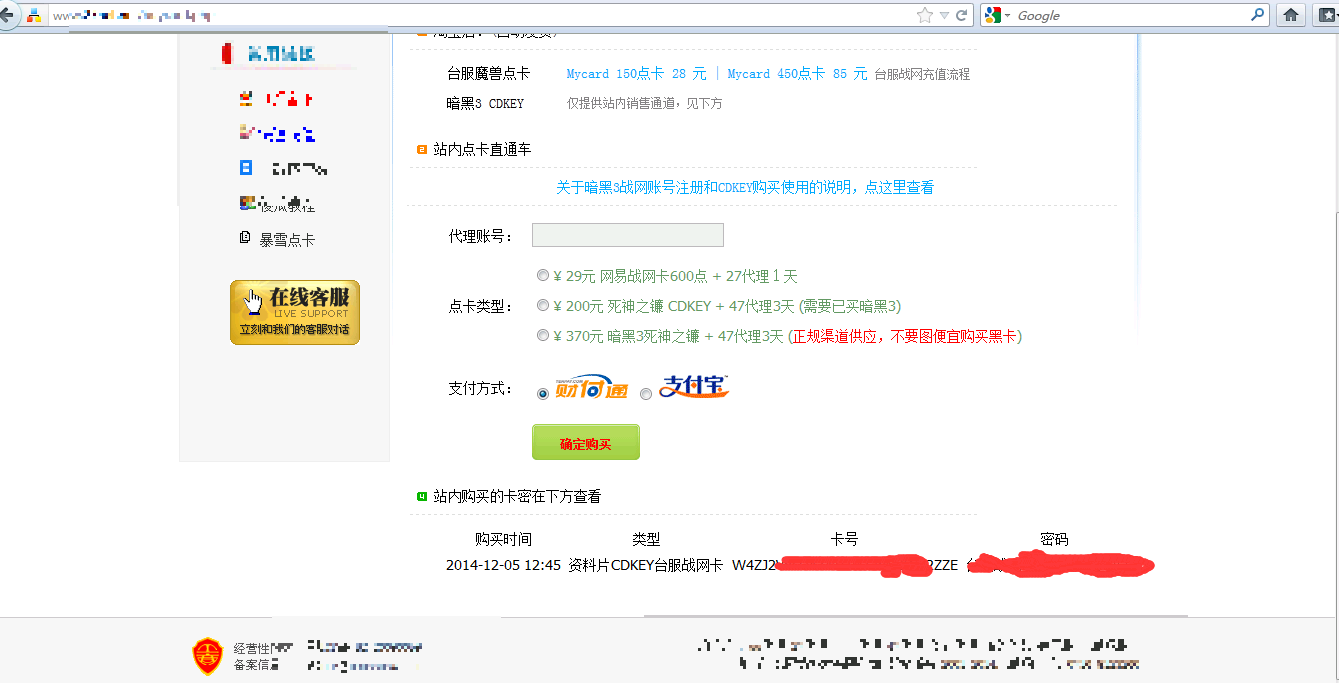Click the 站内点卡直通车 section heading

482,149
